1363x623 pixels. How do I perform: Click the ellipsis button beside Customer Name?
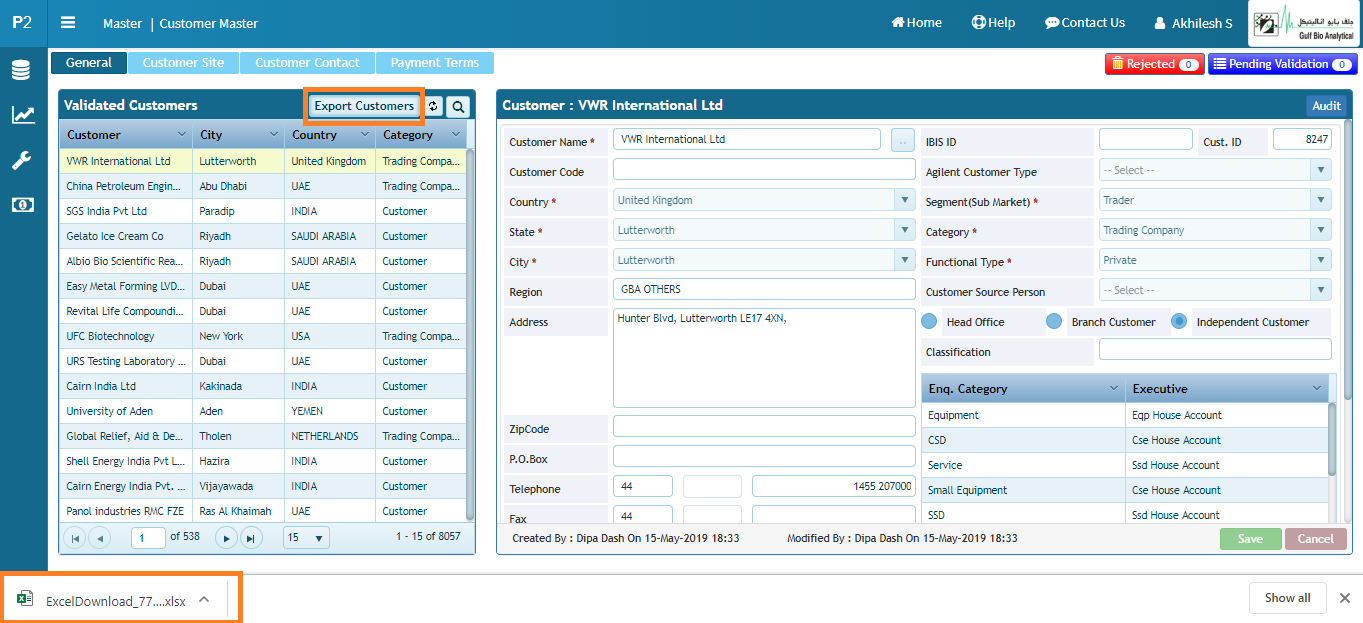pyautogui.click(x=902, y=140)
